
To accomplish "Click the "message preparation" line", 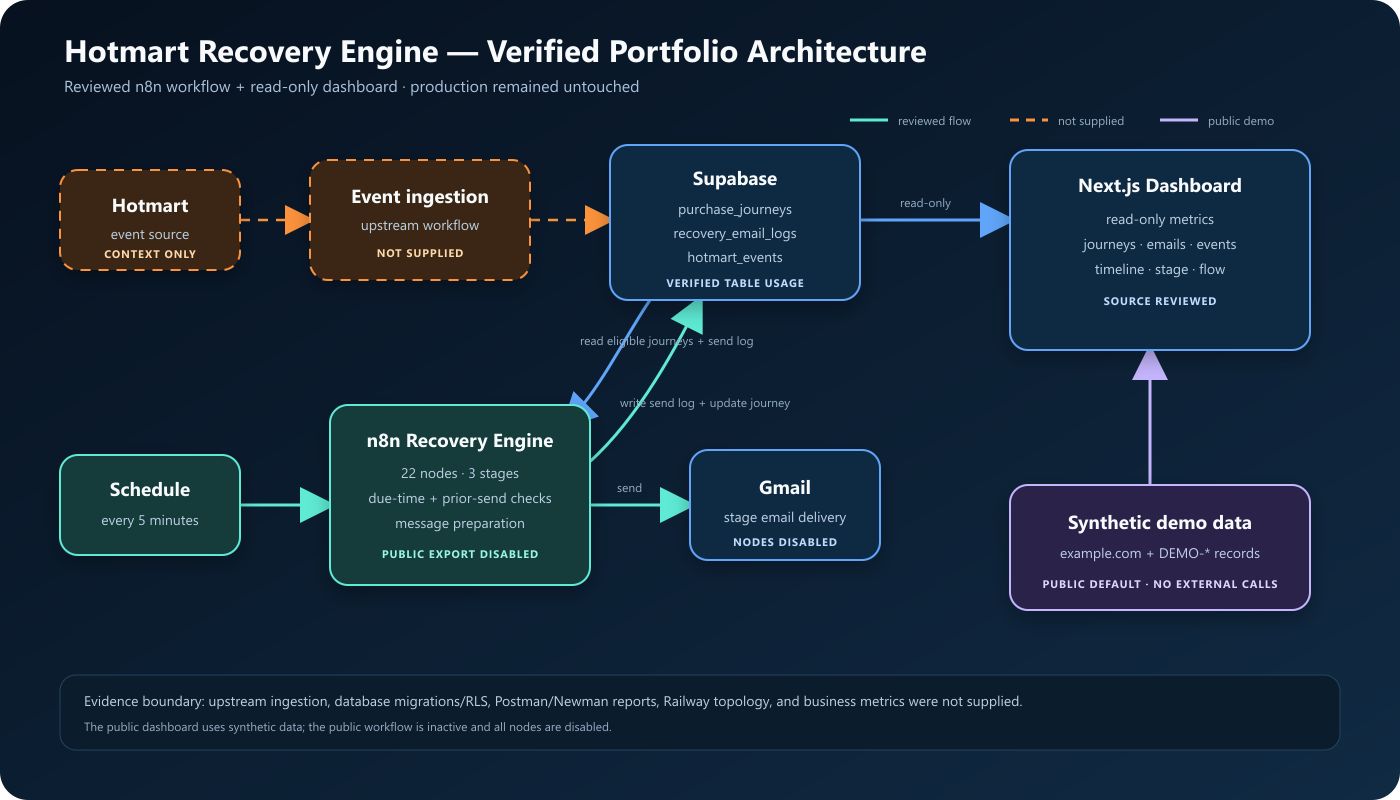I will (460, 523).
